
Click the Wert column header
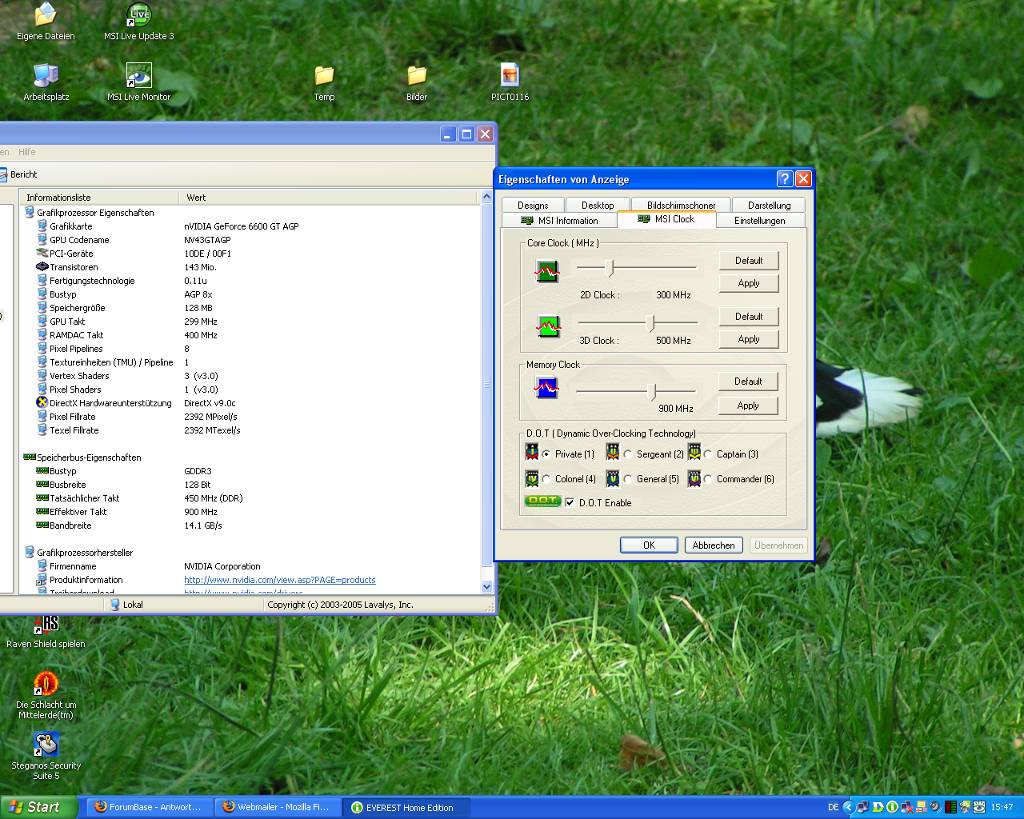tap(329, 197)
